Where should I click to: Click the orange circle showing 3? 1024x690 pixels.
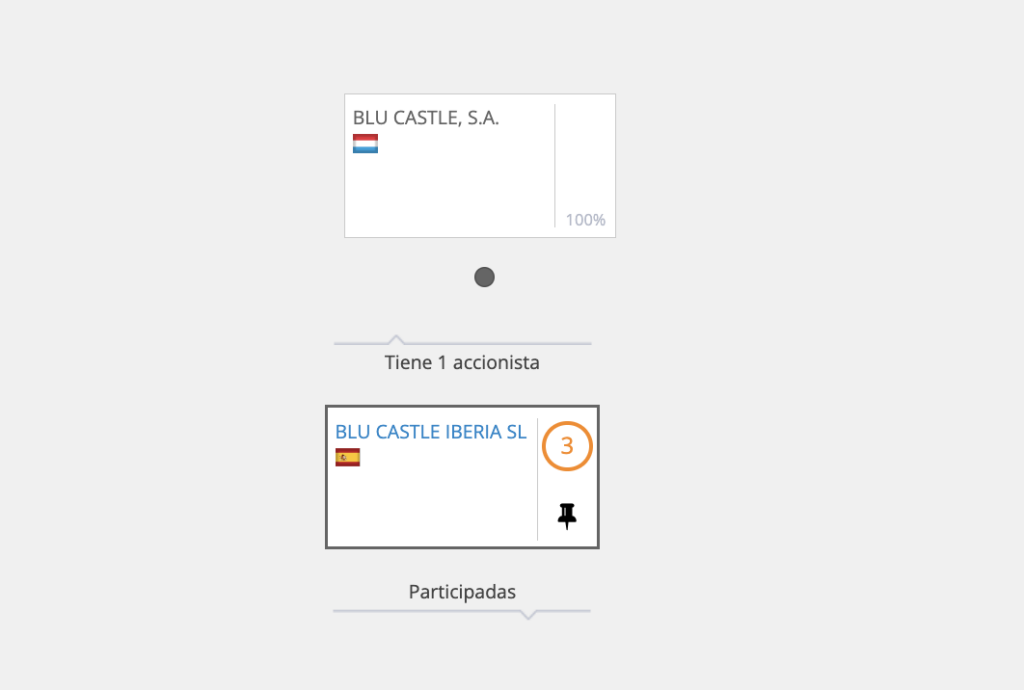[567, 446]
